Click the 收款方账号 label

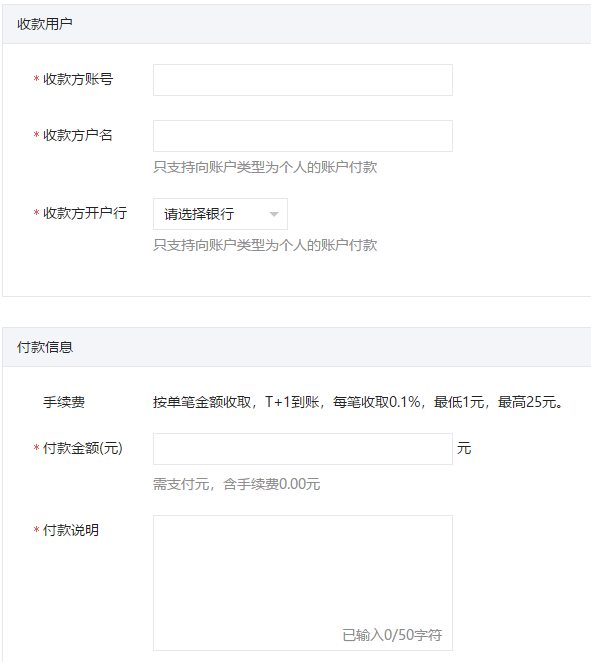click(78, 79)
